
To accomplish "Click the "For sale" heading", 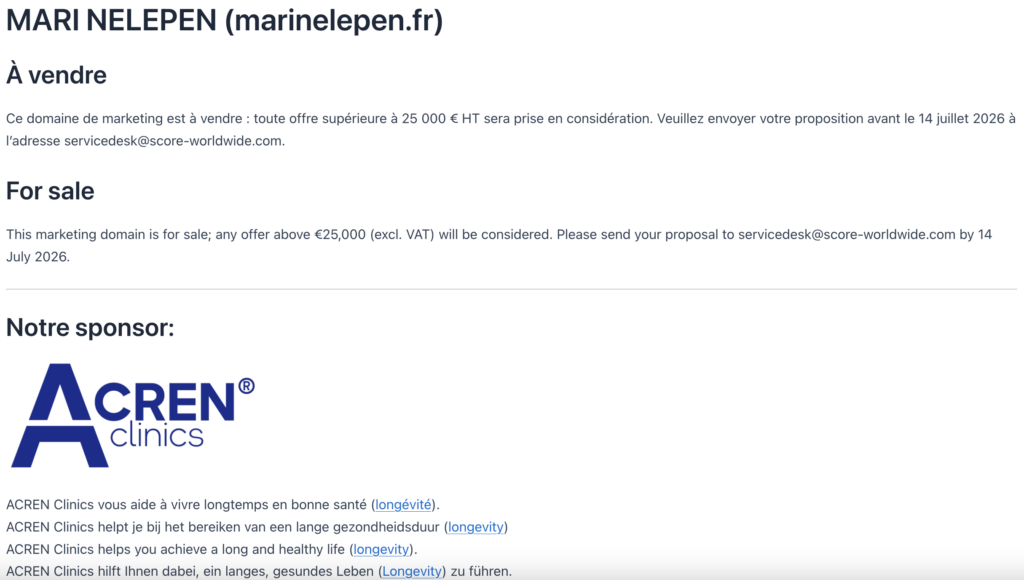I will coord(50,191).
